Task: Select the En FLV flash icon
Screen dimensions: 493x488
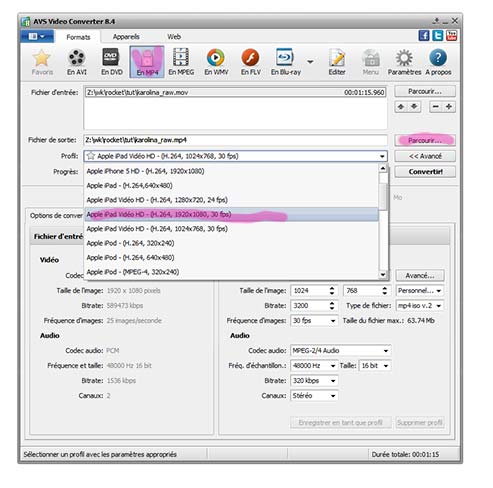Action: [251, 62]
